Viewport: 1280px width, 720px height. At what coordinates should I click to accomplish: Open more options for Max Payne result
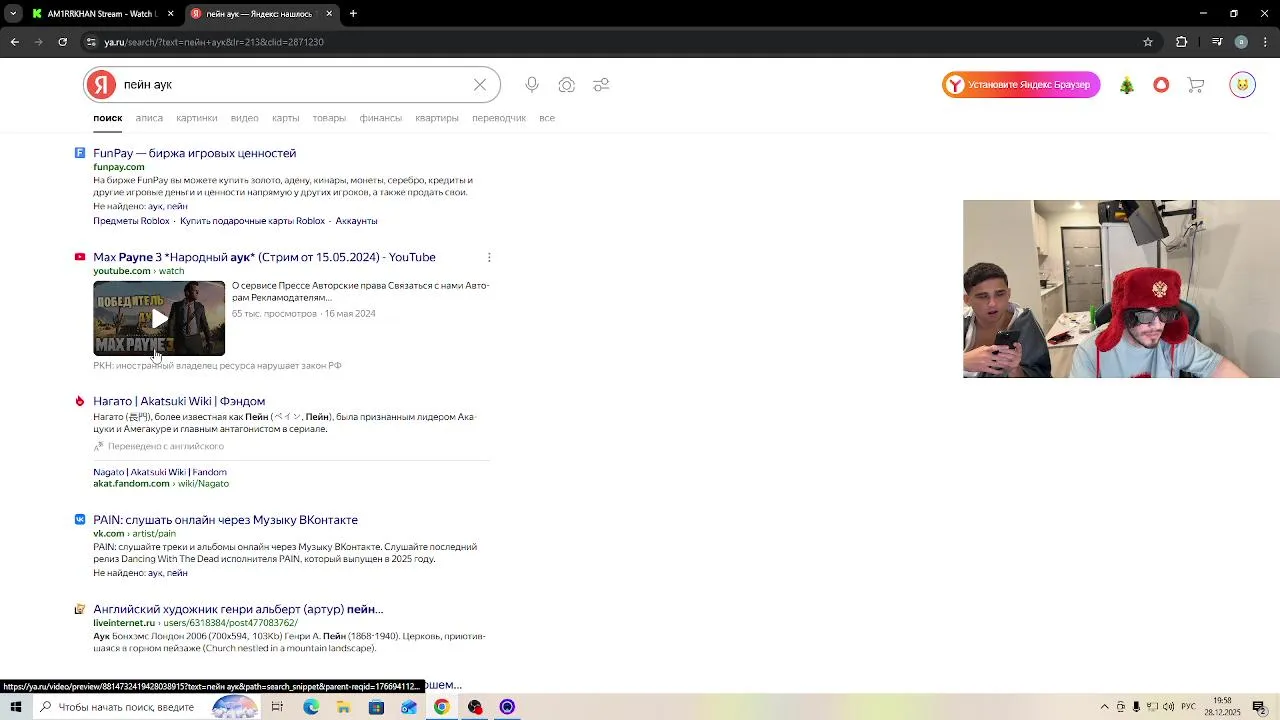coord(489,258)
